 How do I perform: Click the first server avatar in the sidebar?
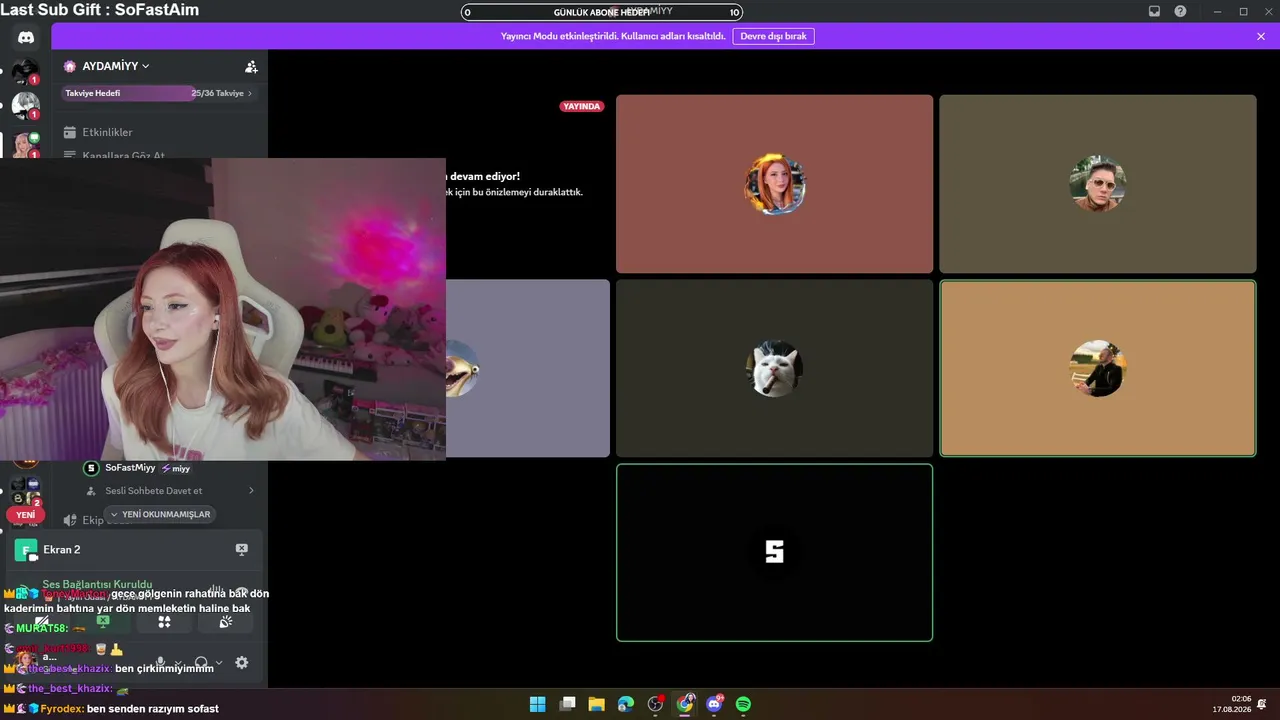click(25, 72)
